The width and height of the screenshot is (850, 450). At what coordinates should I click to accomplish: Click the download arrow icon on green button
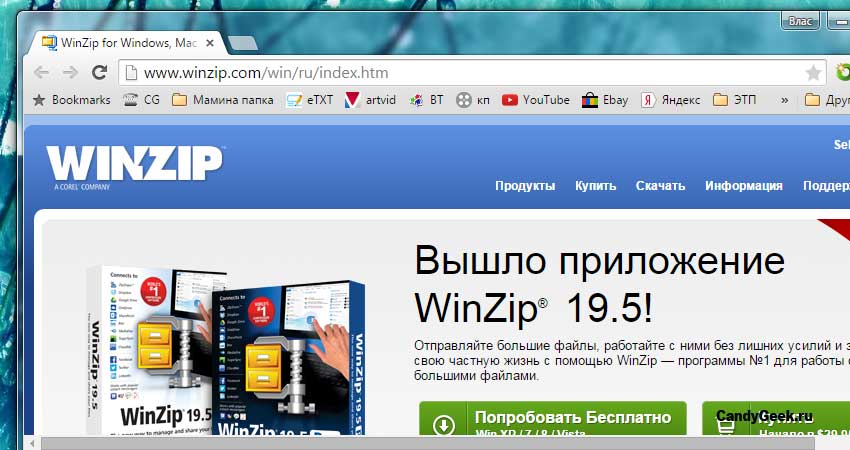click(443, 425)
